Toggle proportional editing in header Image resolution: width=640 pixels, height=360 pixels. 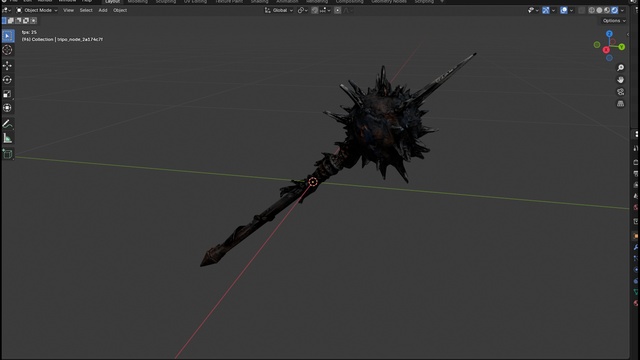click(x=338, y=10)
